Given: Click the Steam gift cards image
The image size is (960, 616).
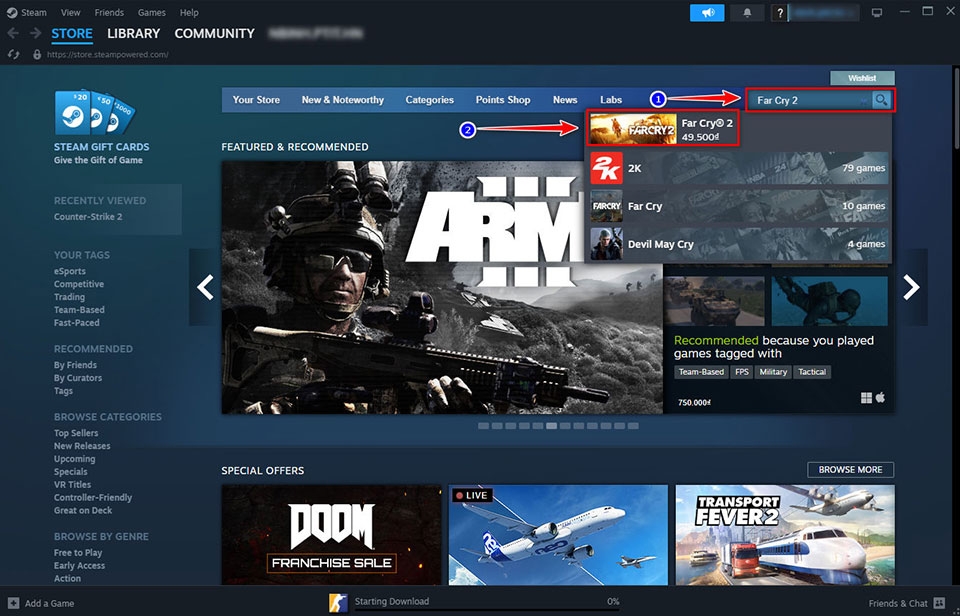Looking at the screenshot, I should click(95, 113).
